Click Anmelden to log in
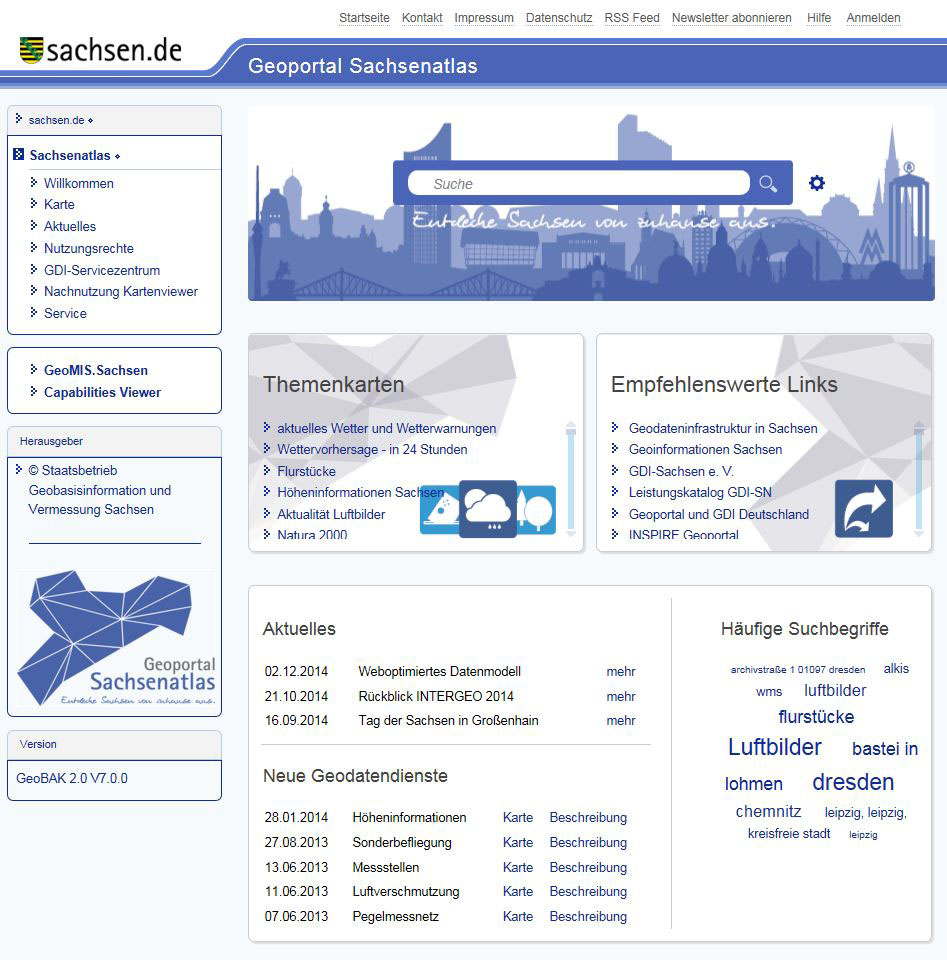Screen dimensions: 947x960 coord(873,18)
